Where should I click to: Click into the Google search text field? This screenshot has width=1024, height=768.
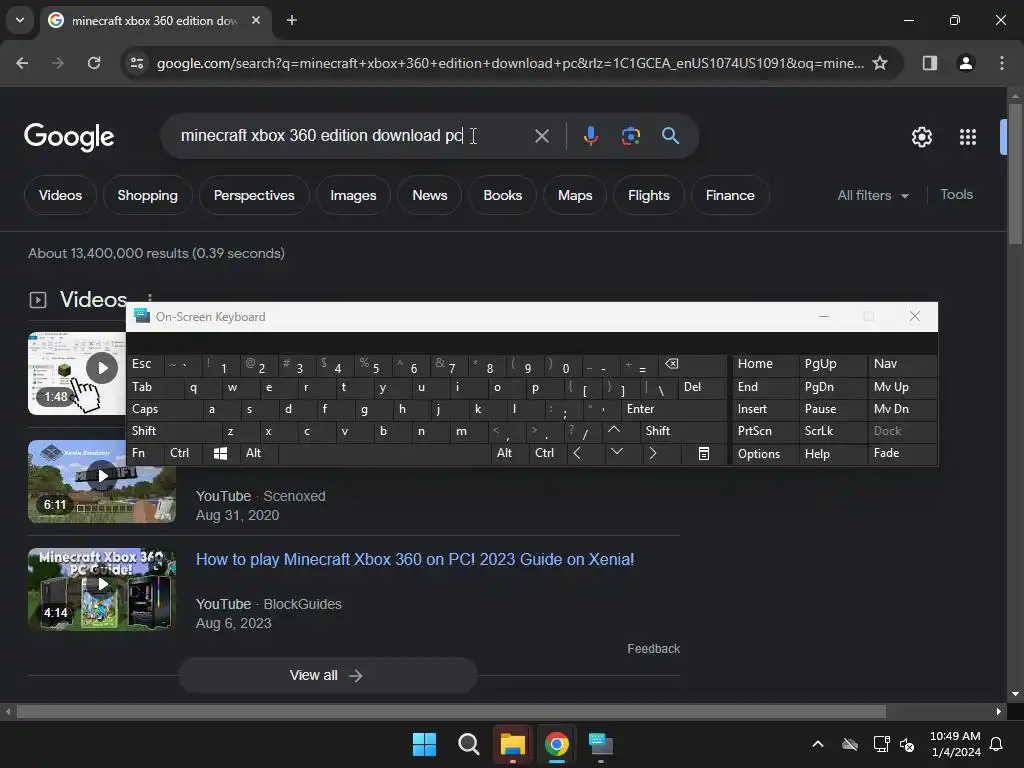pyautogui.click(x=346, y=136)
